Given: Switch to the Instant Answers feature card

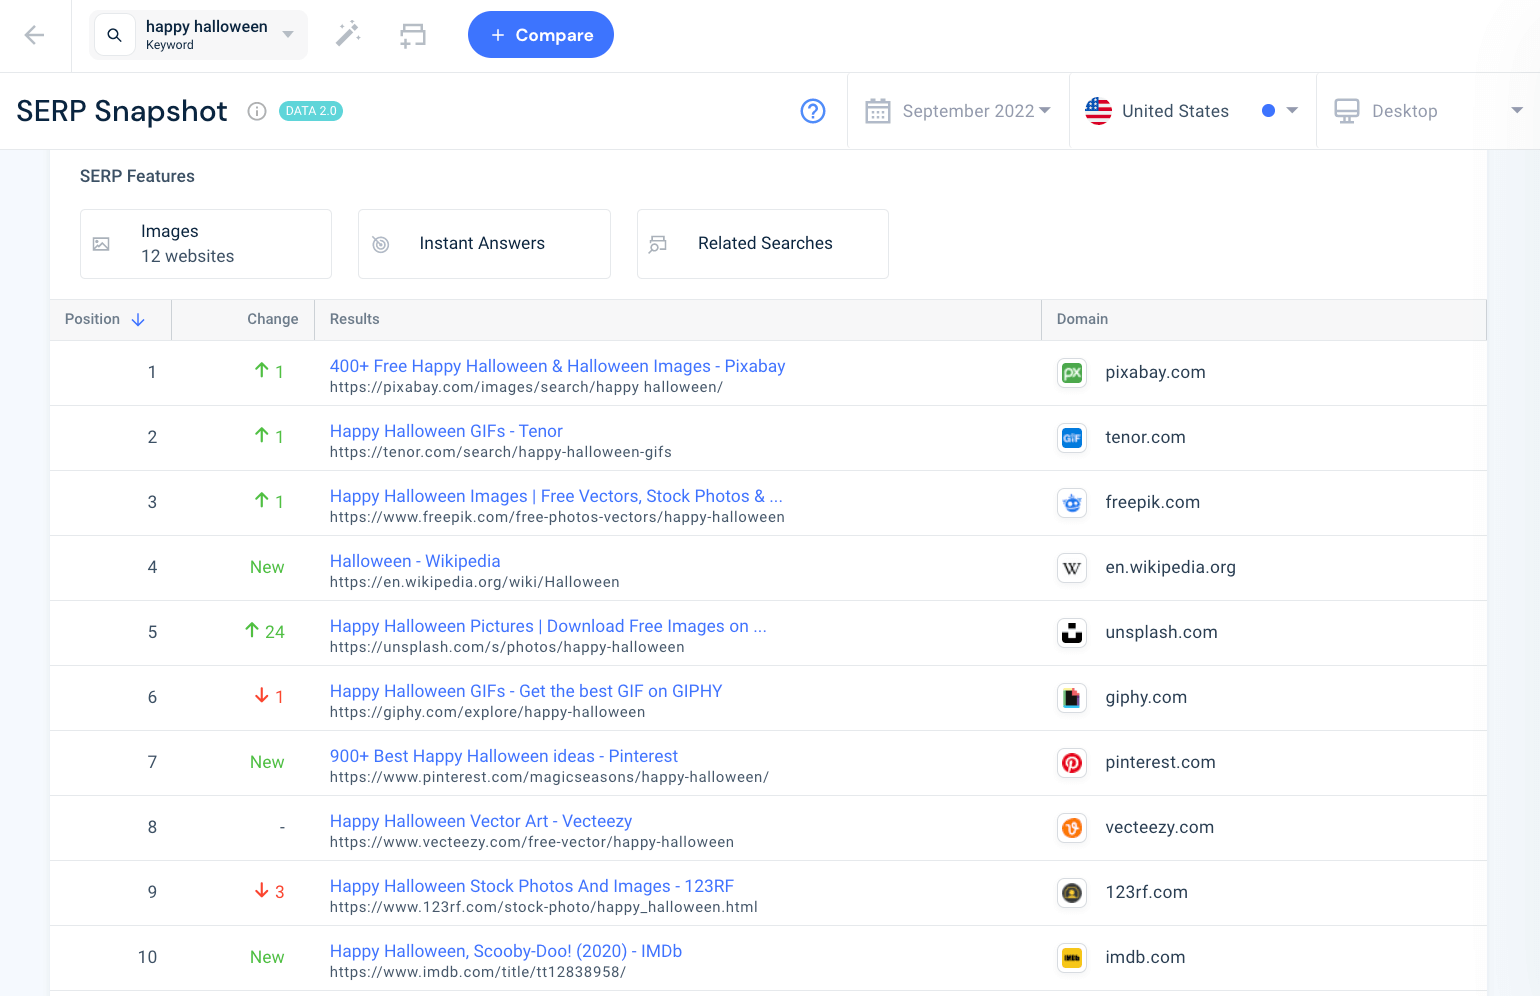Looking at the screenshot, I should click(483, 243).
